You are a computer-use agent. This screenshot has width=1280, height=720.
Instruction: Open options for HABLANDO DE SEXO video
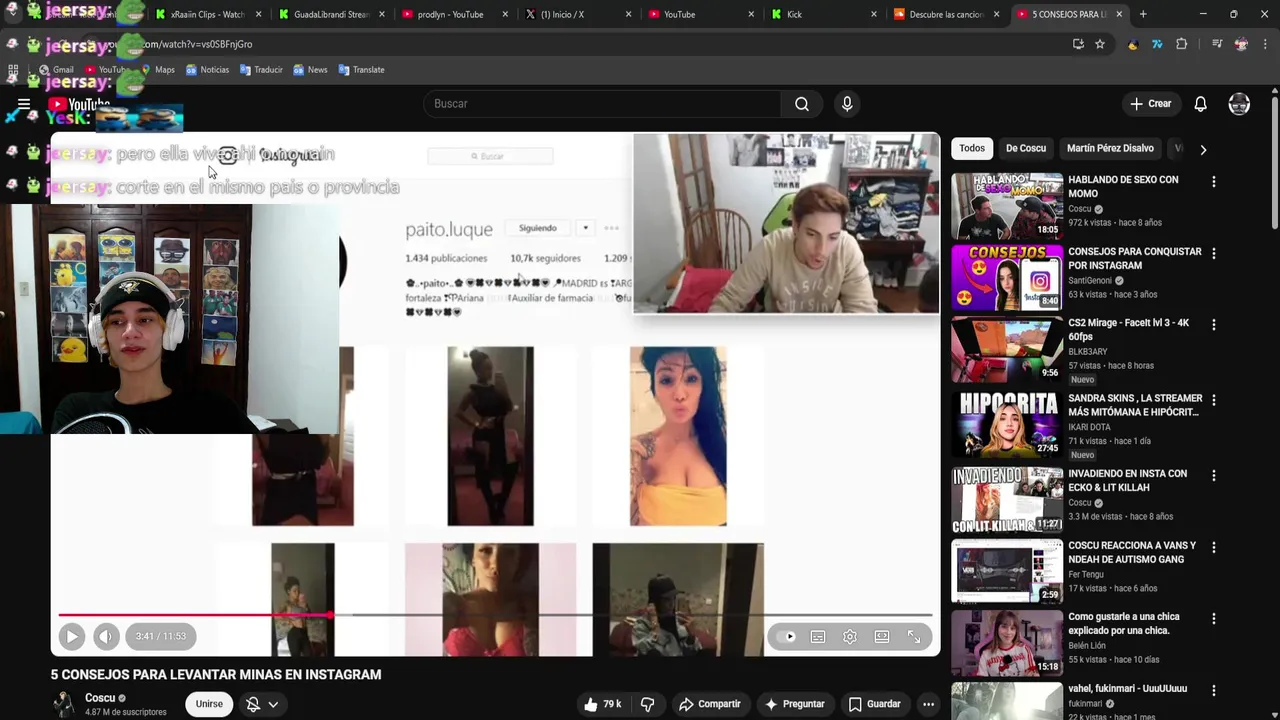click(1213, 182)
